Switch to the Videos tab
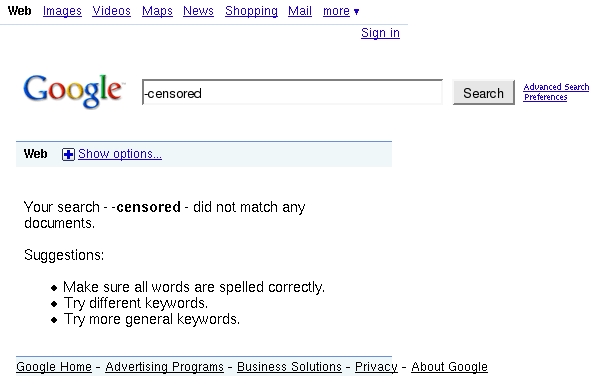Viewport: 615px width, 389px height. tap(111, 11)
